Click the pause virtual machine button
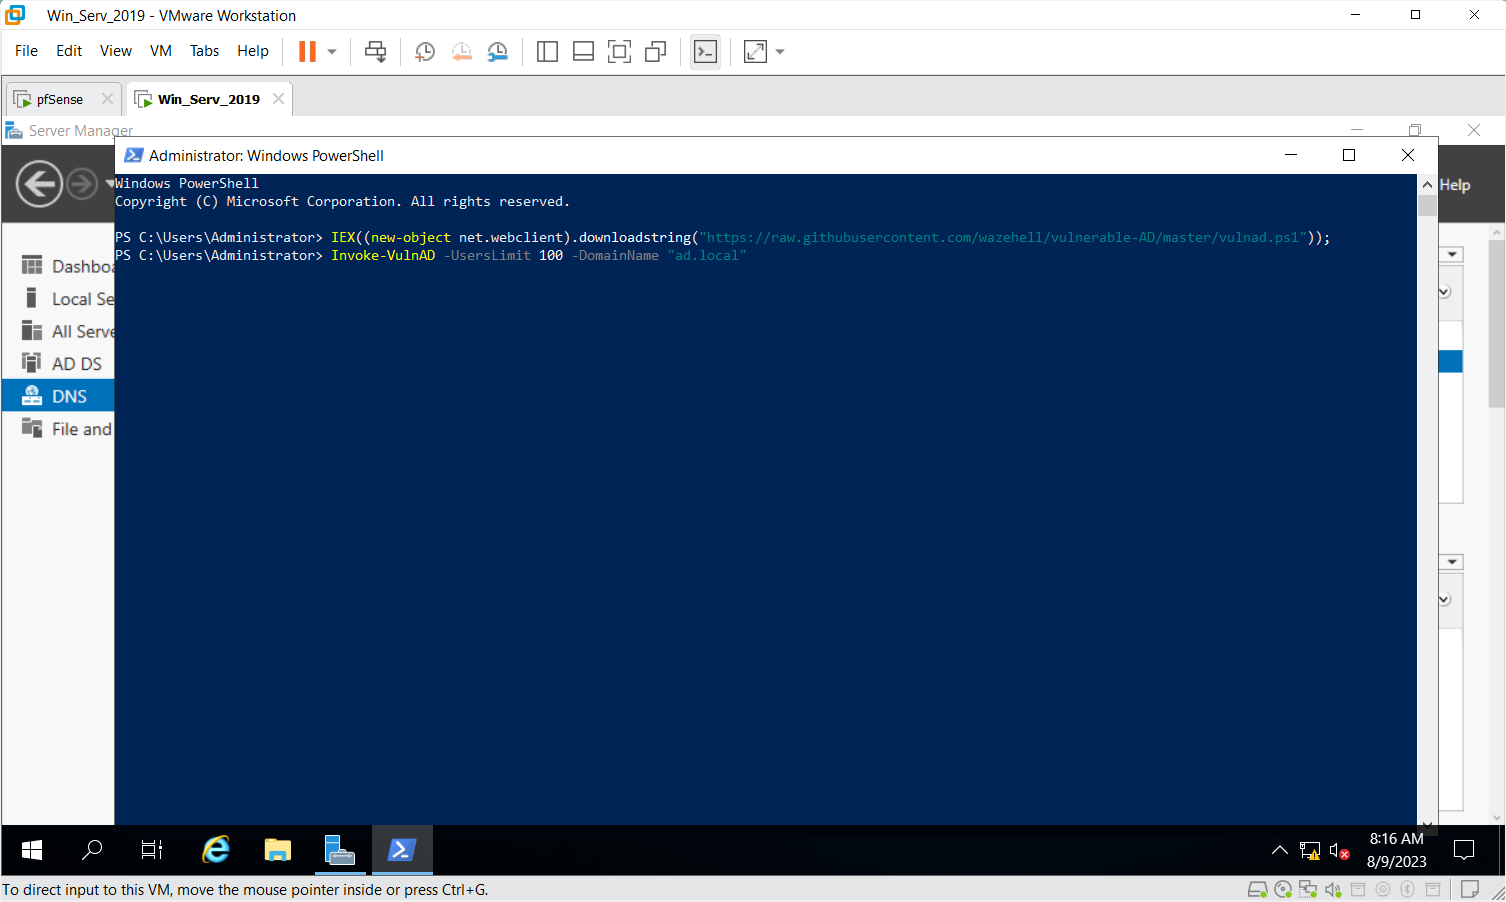 [307, 51]
